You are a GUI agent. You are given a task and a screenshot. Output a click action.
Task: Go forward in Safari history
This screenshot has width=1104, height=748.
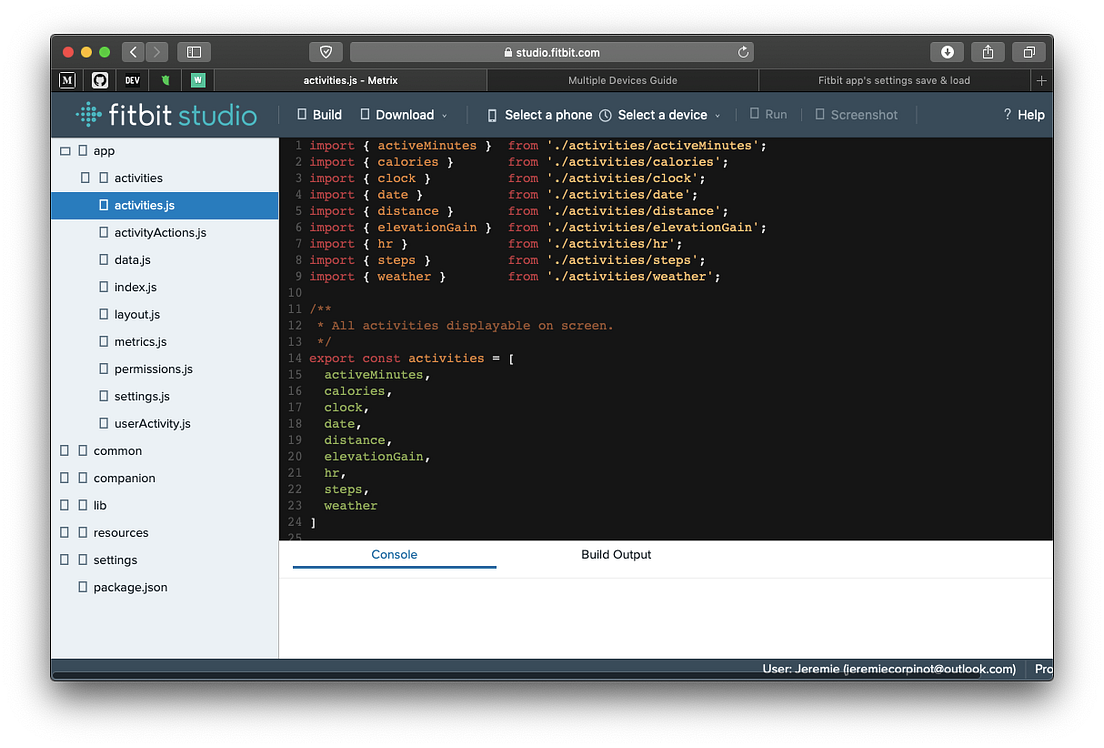(157, 52)
